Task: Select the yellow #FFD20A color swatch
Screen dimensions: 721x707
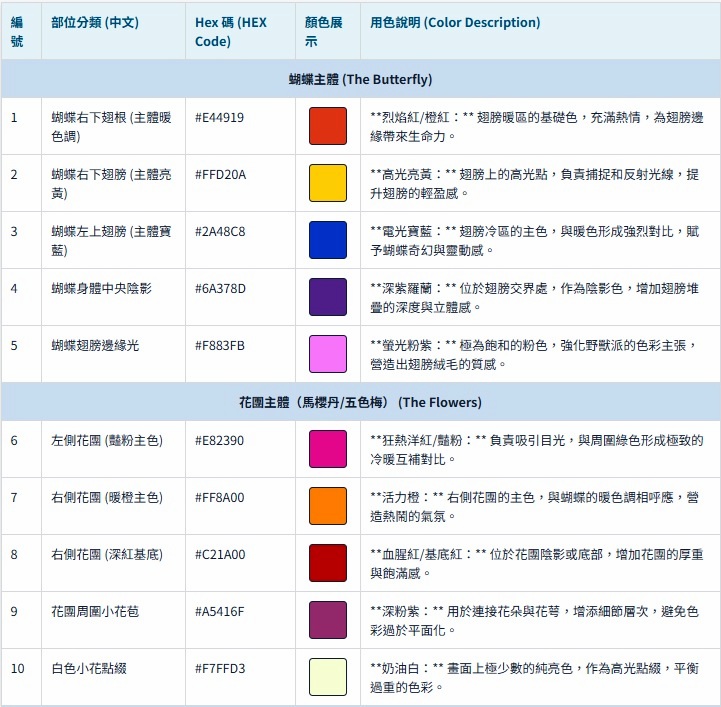Action: (327, 183)
